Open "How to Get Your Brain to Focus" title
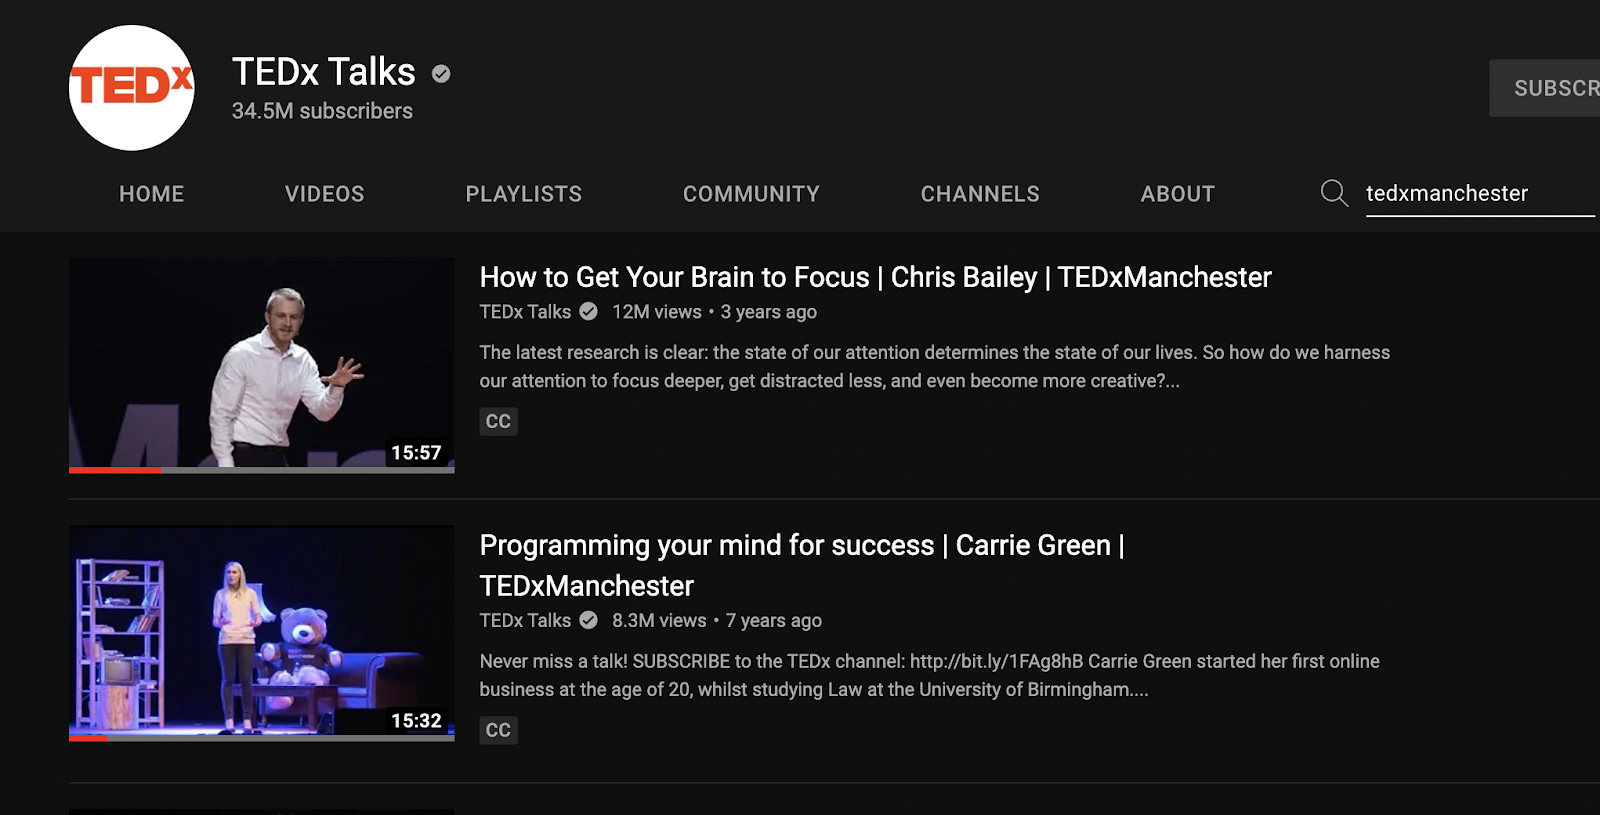 pos(875,277)
